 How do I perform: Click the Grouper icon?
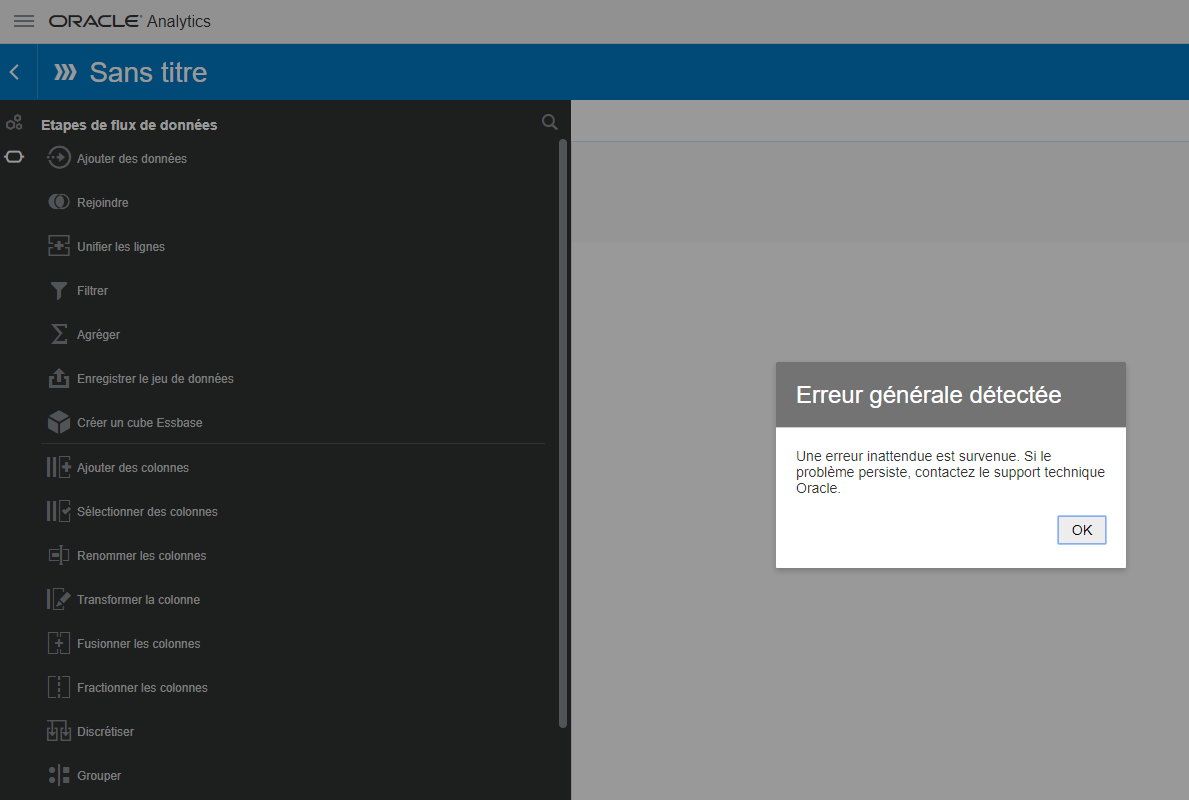click(x=58, y=775)
